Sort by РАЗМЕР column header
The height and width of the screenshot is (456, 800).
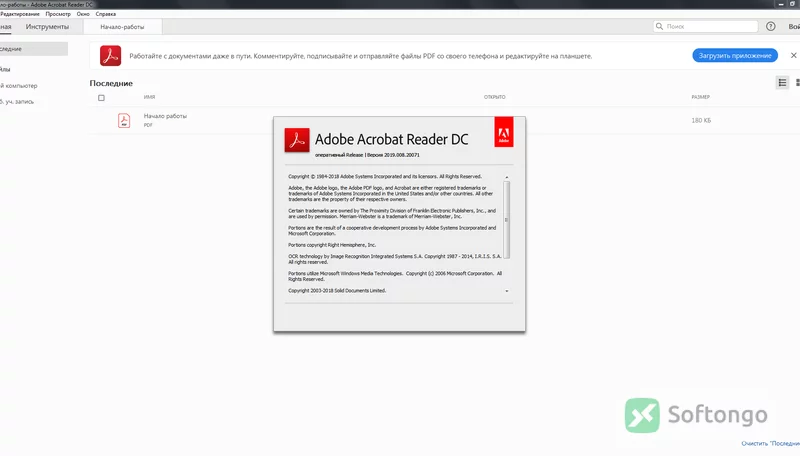(701, 97)
